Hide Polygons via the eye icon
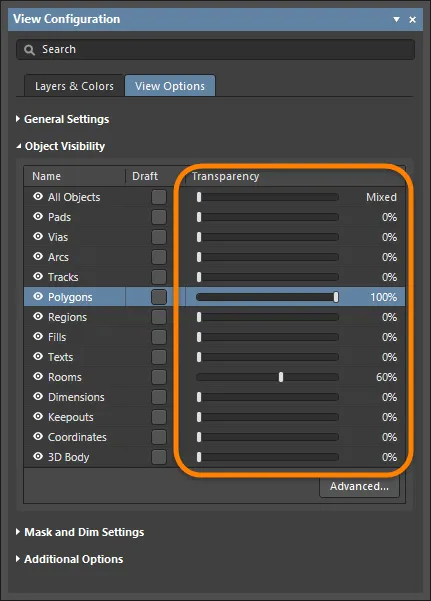Screen dimensions: 431x601 click(38, 296)
